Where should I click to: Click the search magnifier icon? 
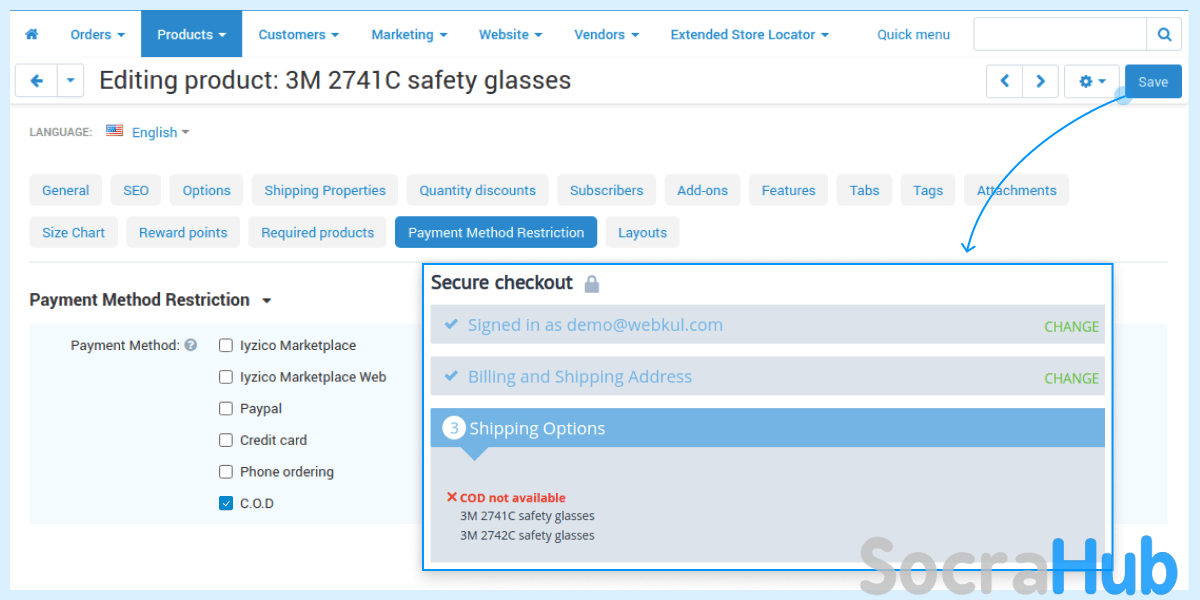tap(1164, 34)
